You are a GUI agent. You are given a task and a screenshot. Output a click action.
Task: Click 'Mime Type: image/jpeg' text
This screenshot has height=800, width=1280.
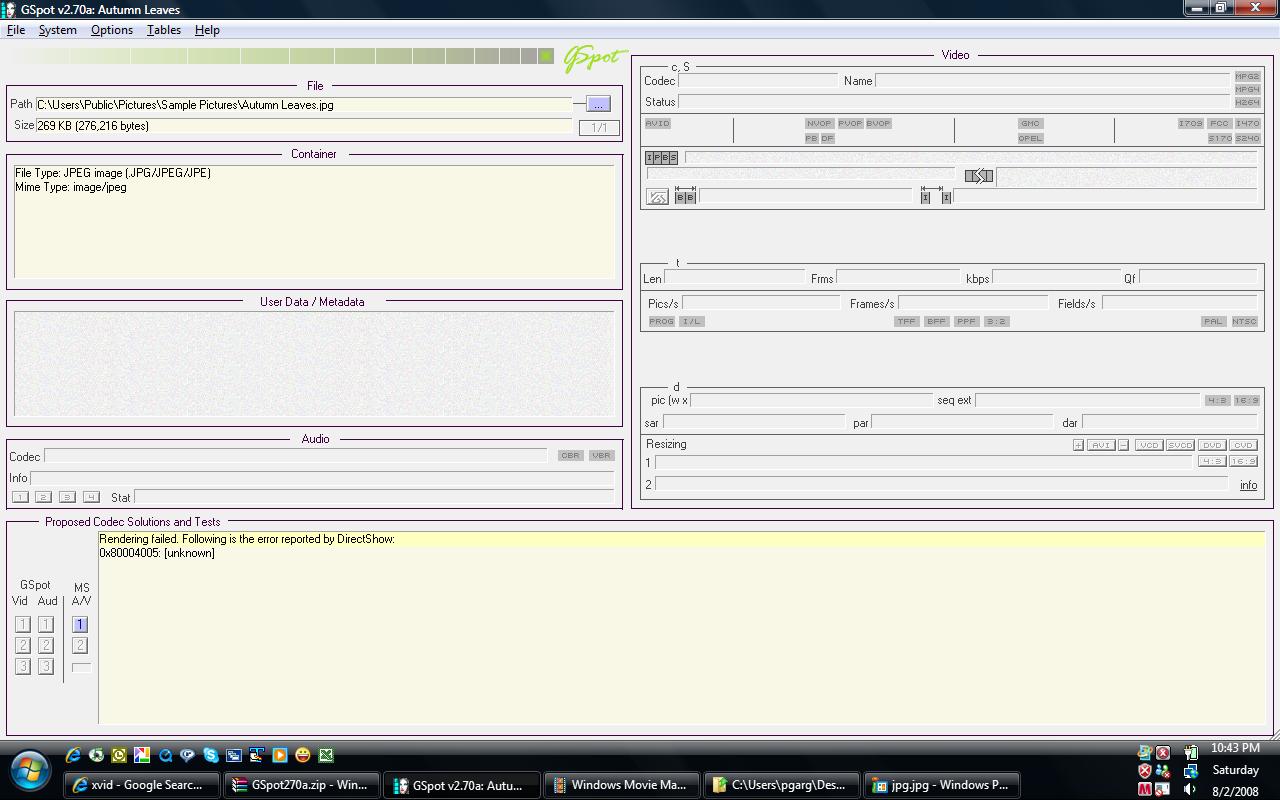71,187
